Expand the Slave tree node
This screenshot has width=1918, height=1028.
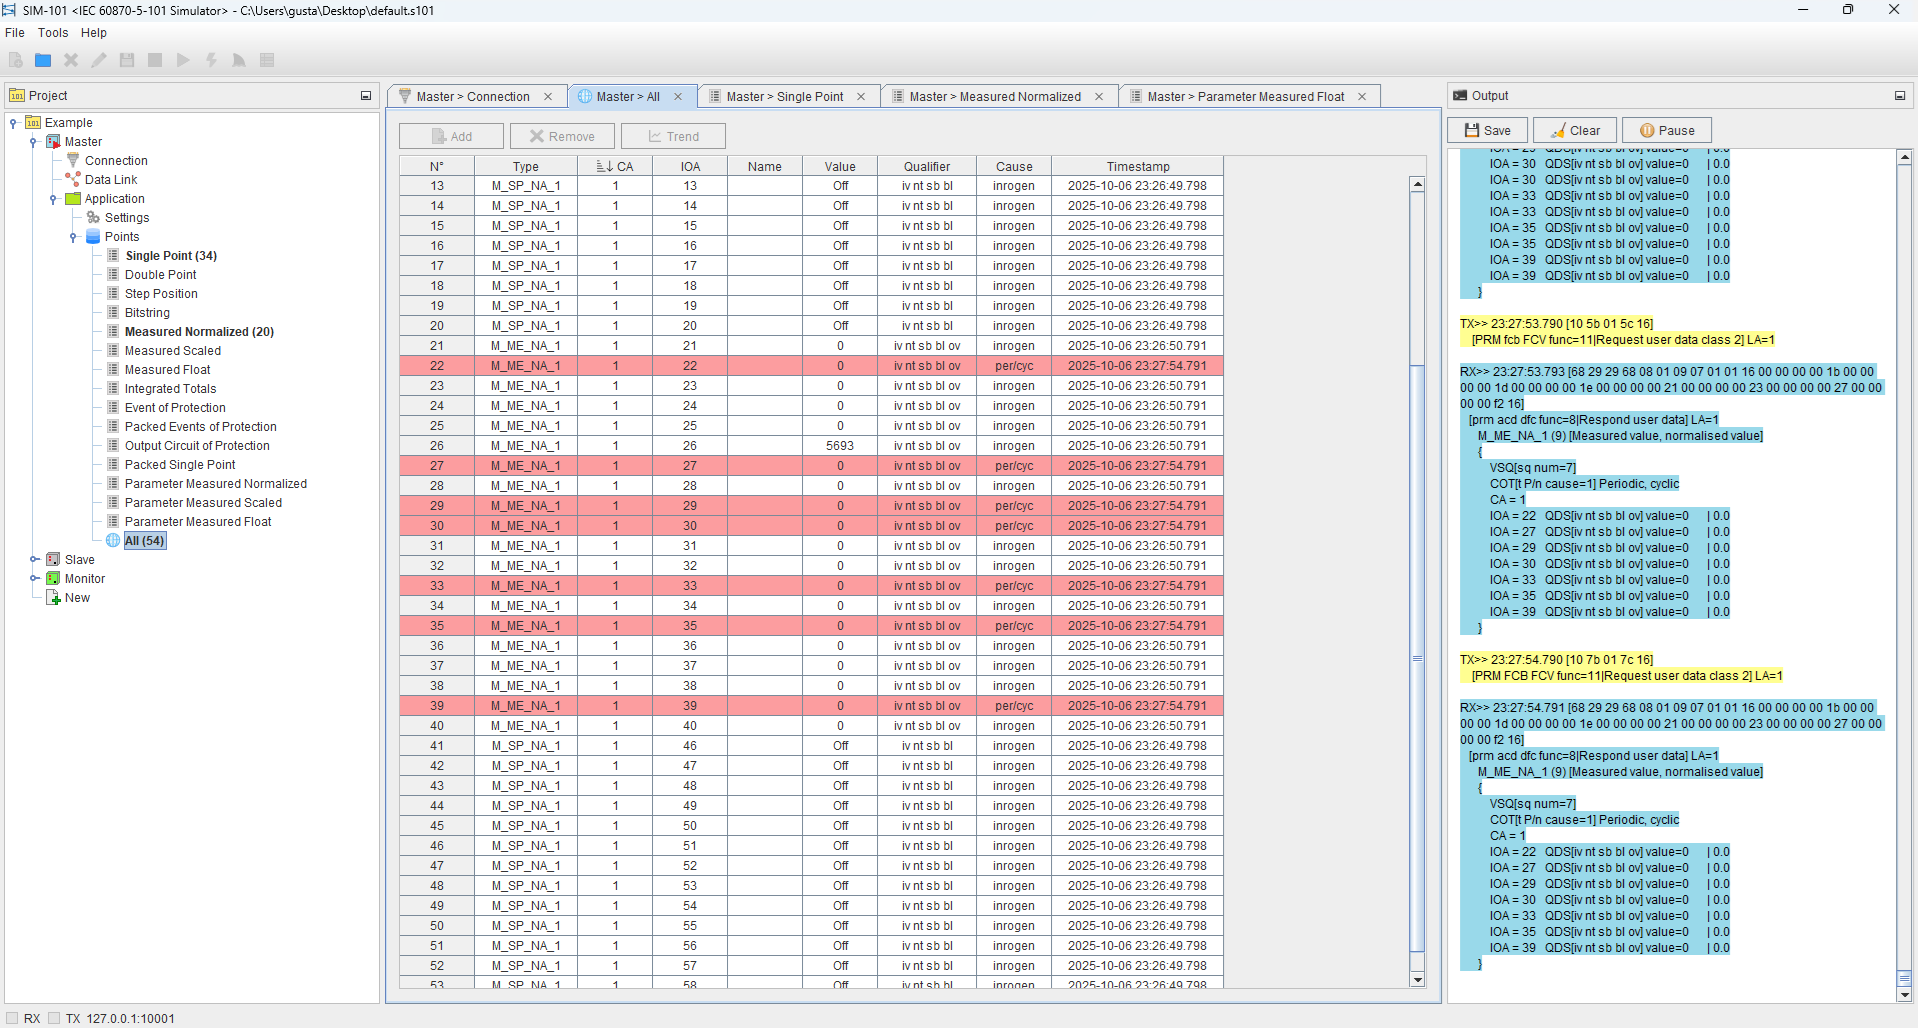[34, 559]
